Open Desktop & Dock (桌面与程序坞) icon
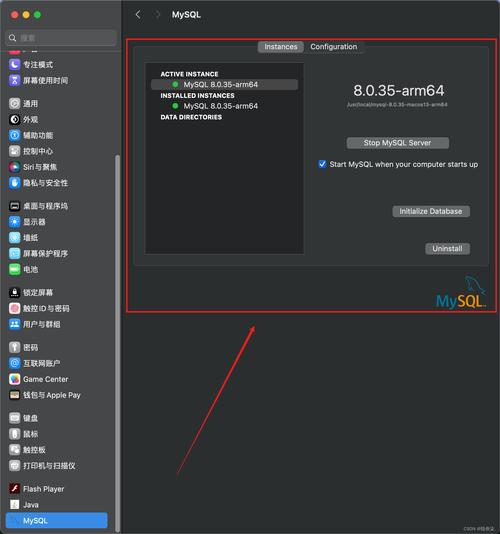The height and width of the screenshot is (534, 500). pyautogui.click(x=14, y=206)
